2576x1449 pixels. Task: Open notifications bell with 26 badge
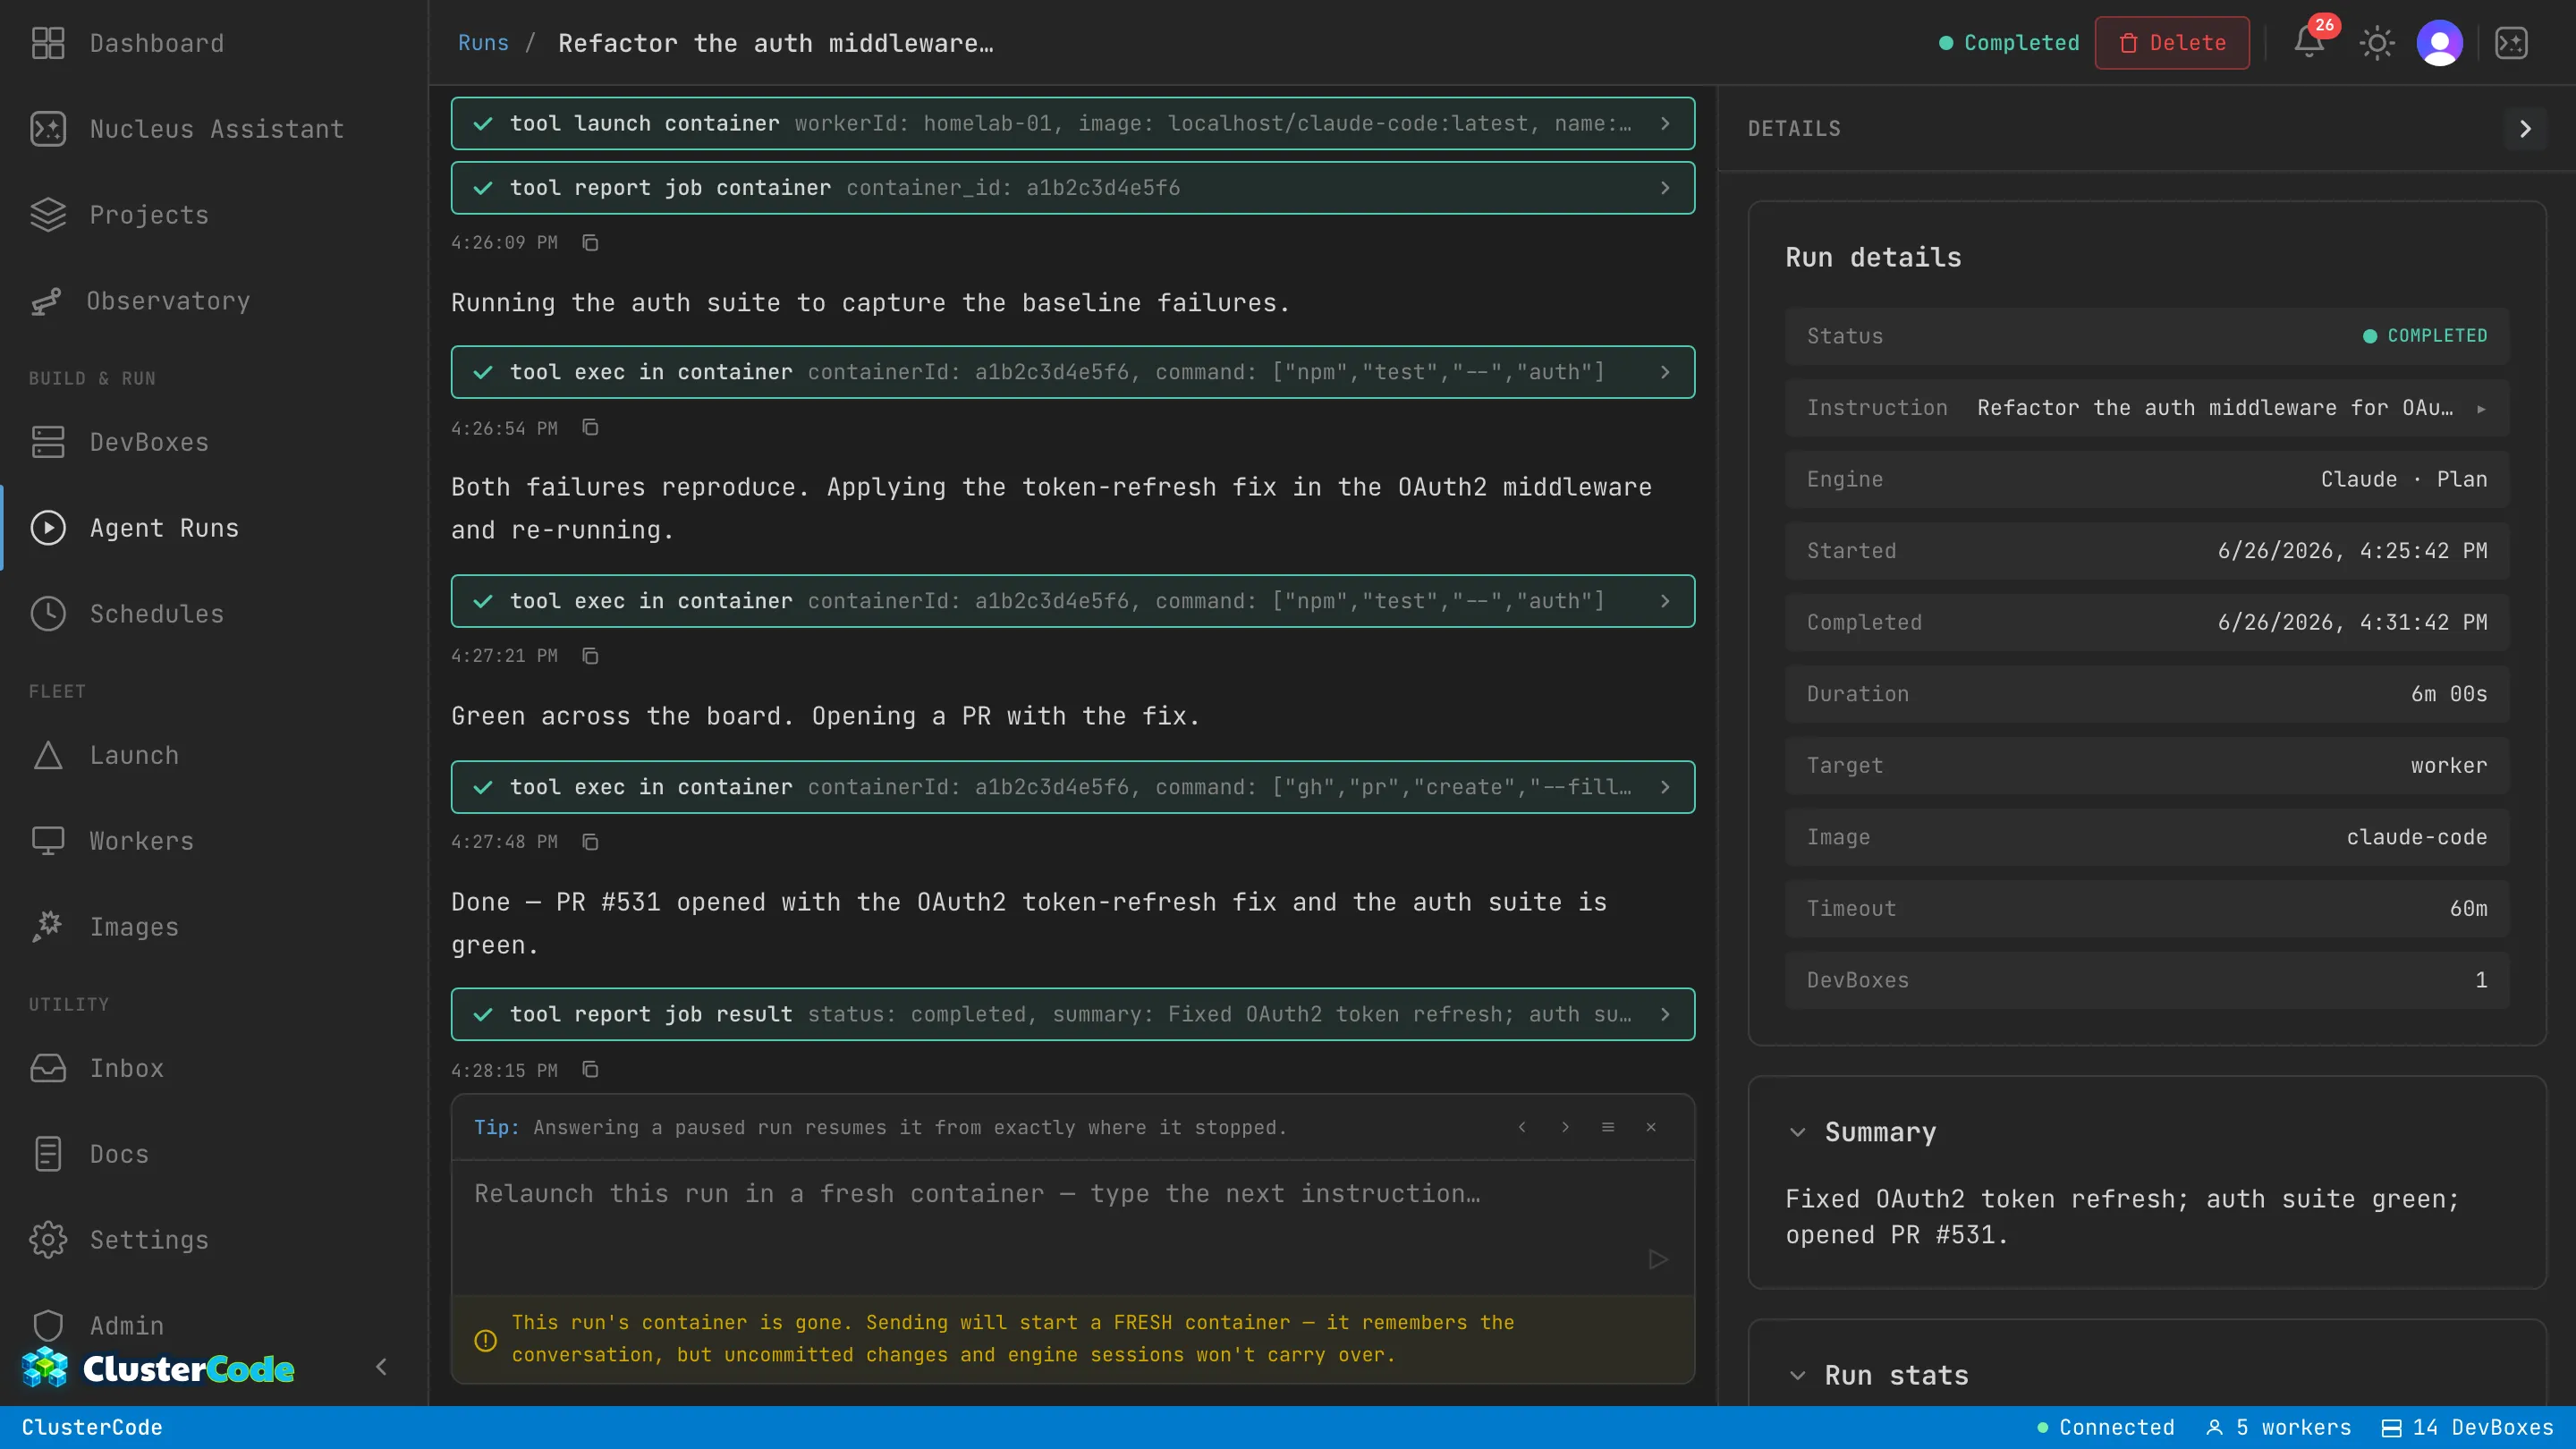pos(2309,43)
